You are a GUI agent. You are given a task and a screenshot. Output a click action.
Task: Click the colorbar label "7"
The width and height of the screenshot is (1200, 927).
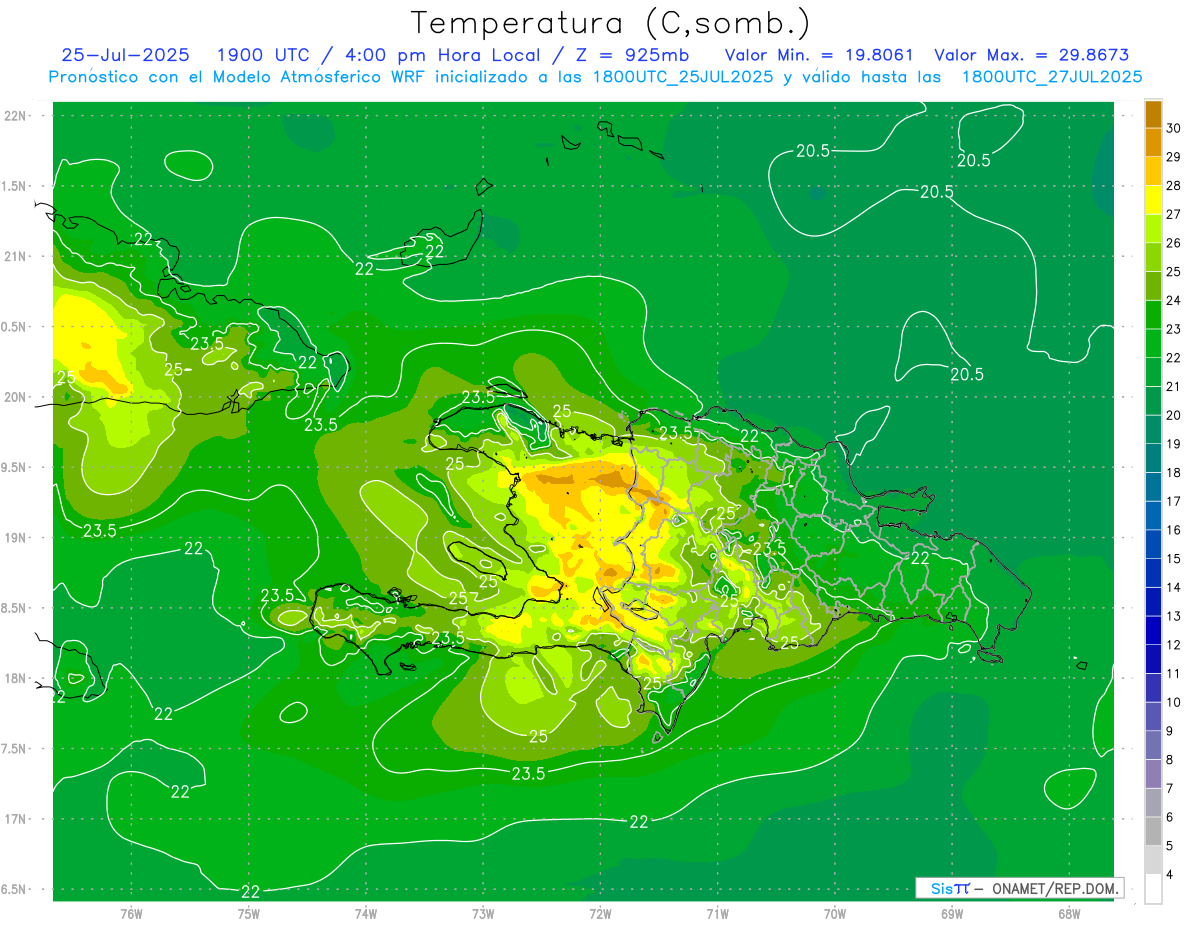click(1172, 788)
